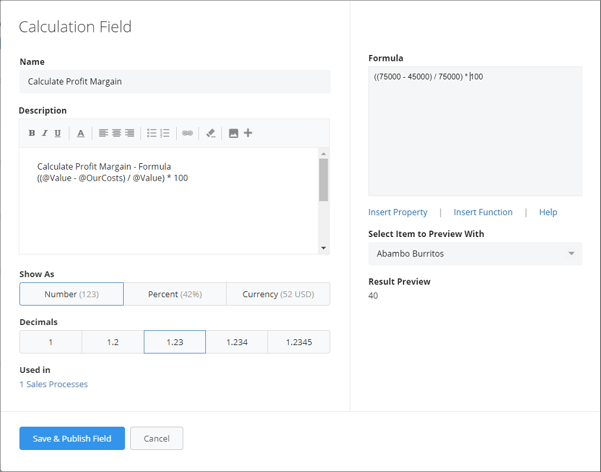Open the text color picker
Screen dimensions: 601x472
(81, 133)
